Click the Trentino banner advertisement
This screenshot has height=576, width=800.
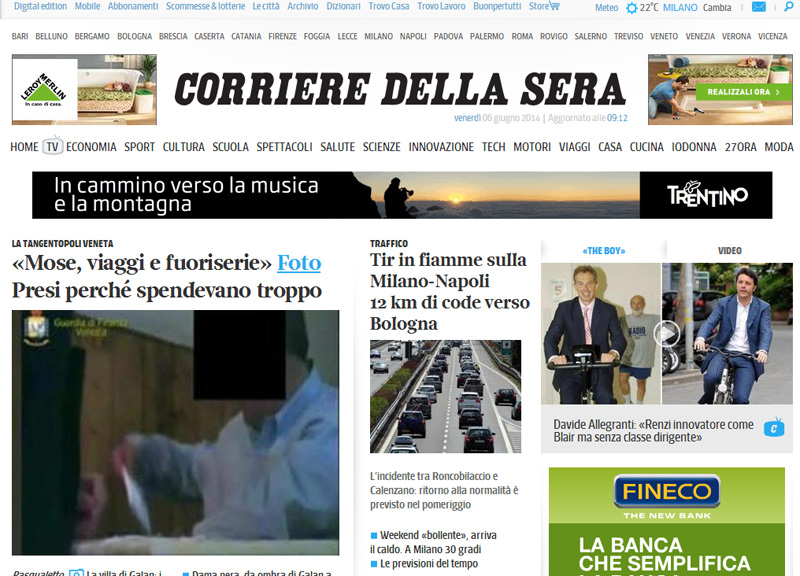click(x=402, y=195)
